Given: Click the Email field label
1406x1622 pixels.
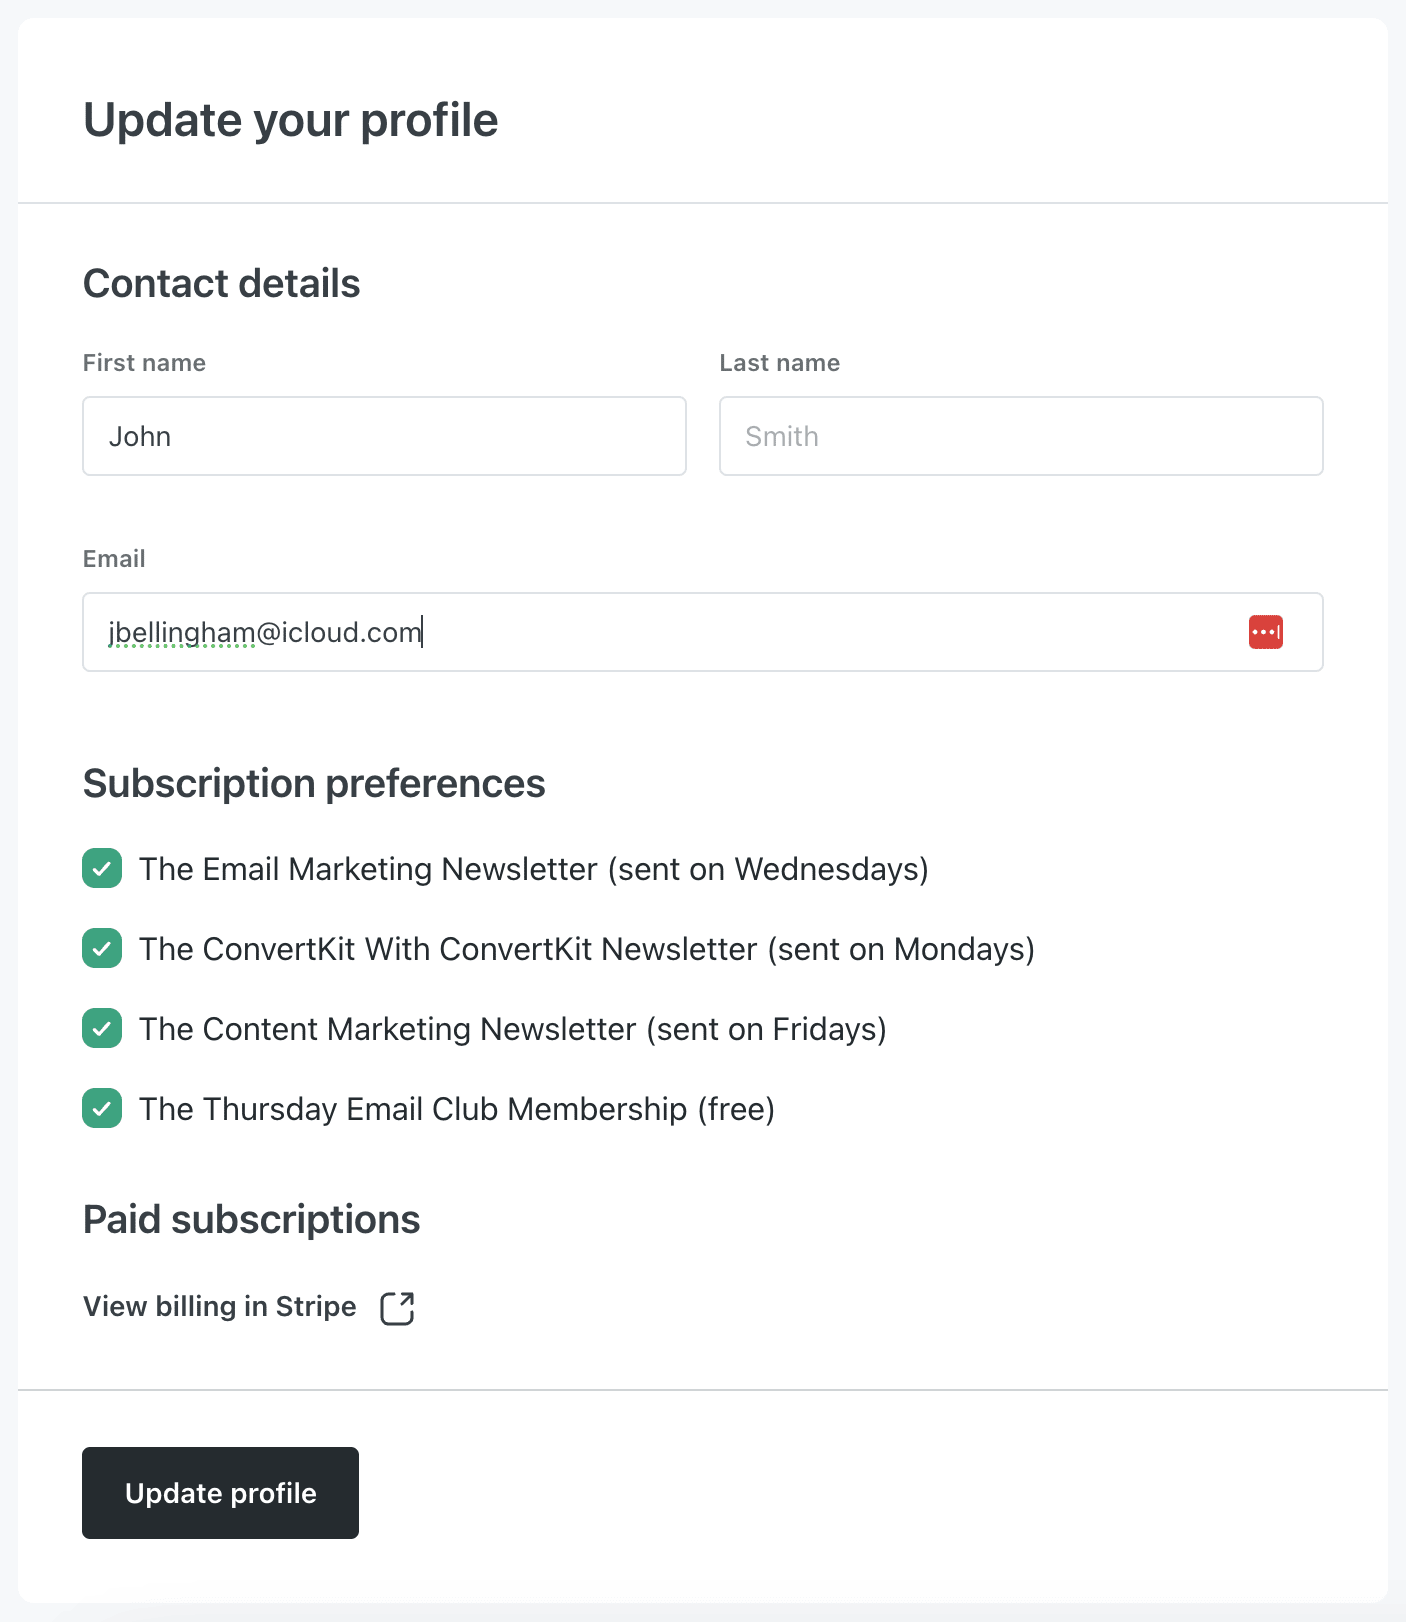Looking at the screenshot, I should click(x=114, y=559).
